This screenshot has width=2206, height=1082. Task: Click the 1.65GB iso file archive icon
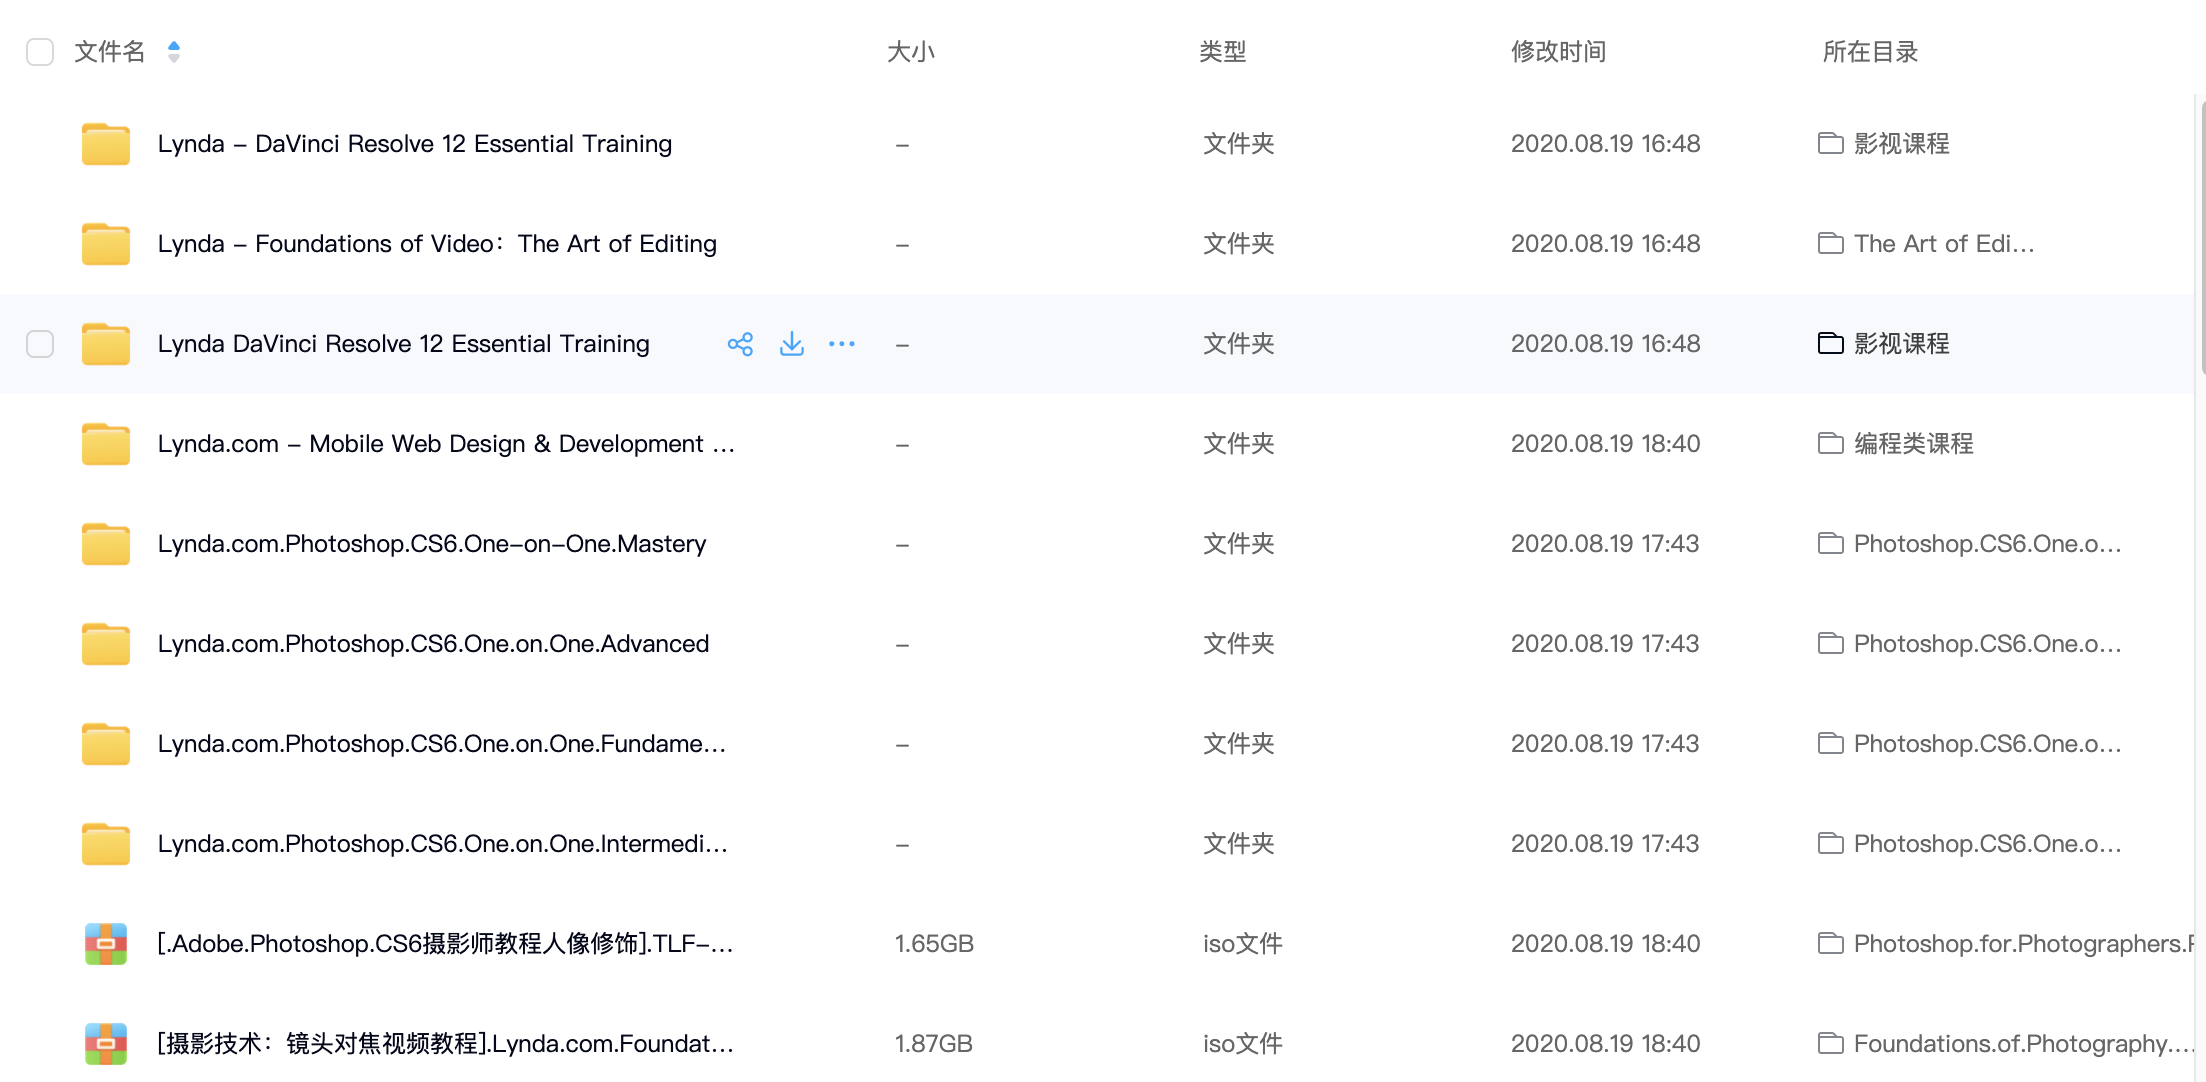point(106,944)
